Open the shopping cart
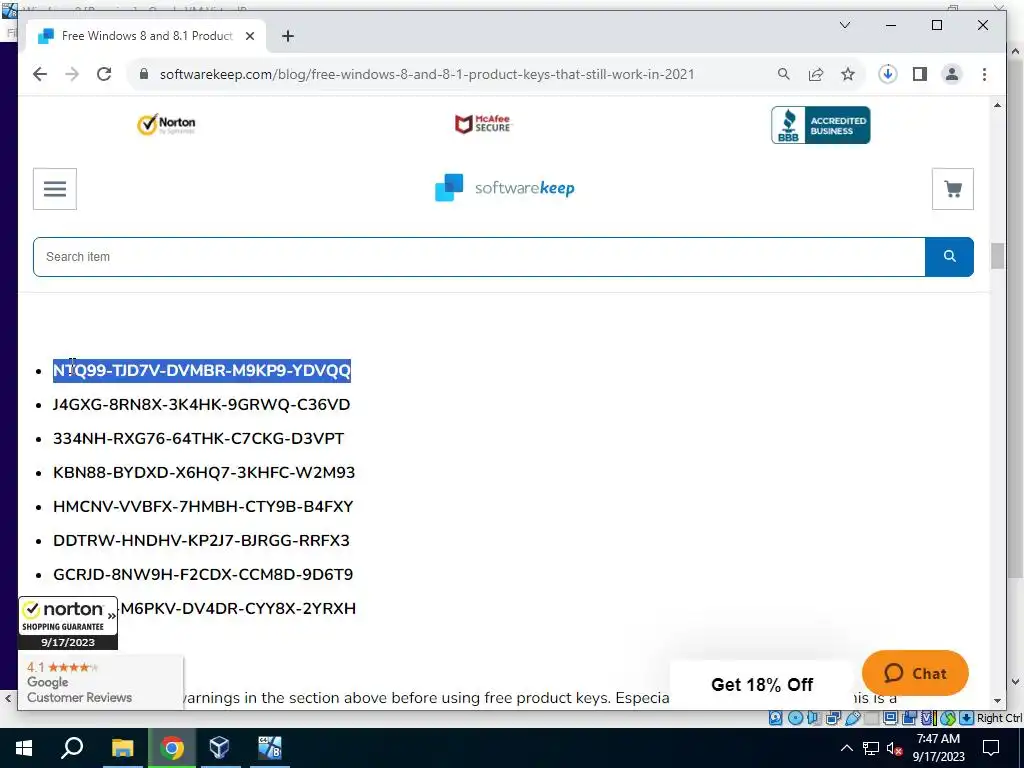Screen dimensions: 1024x768 (953, 189)
